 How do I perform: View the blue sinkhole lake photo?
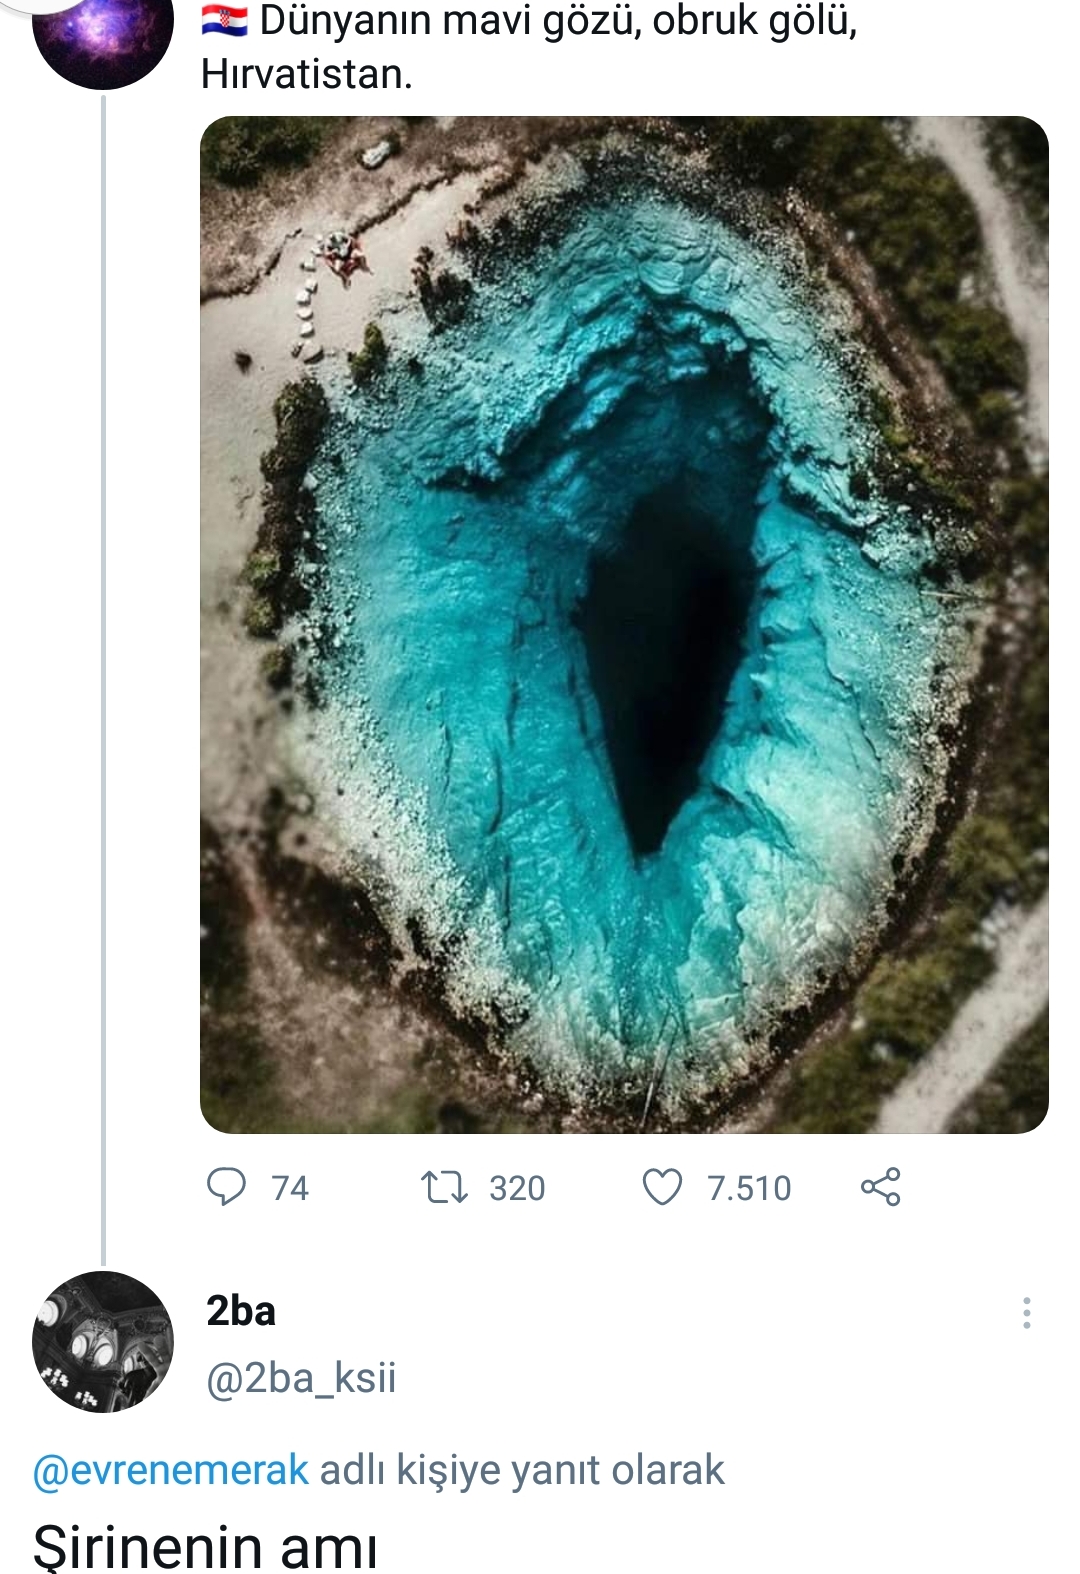pyautogui.click(x=624, y=625)
